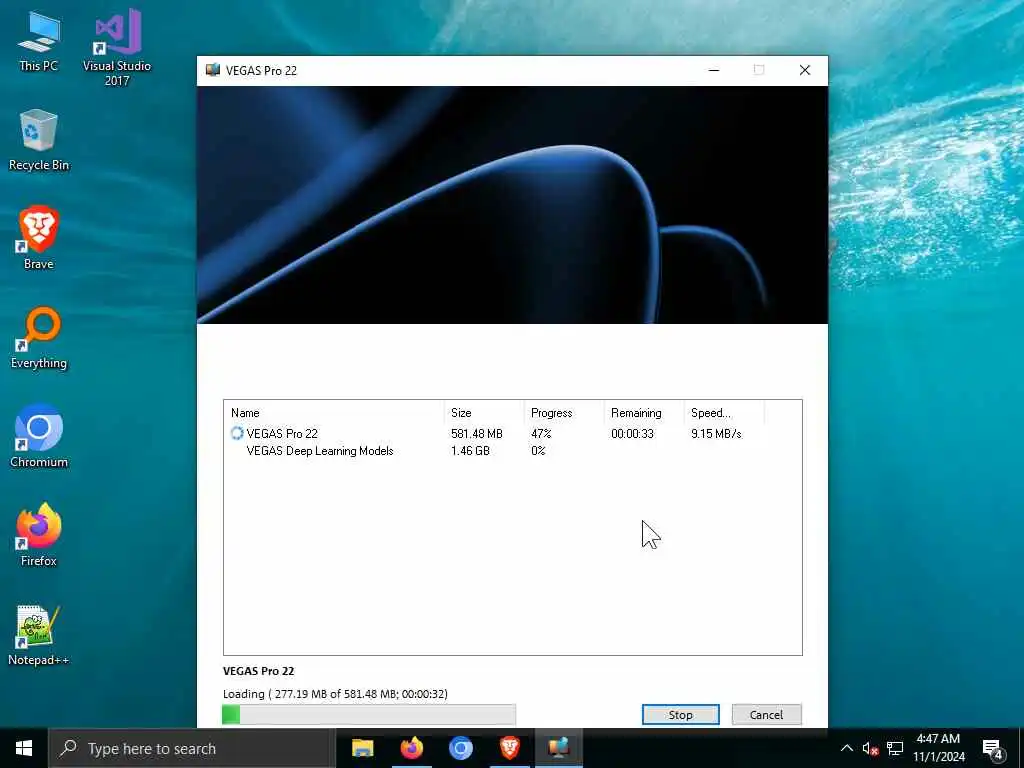This screenshot has width=1024, height=768.
Task: Click the Progress column header
Action: tap(564, 413)
